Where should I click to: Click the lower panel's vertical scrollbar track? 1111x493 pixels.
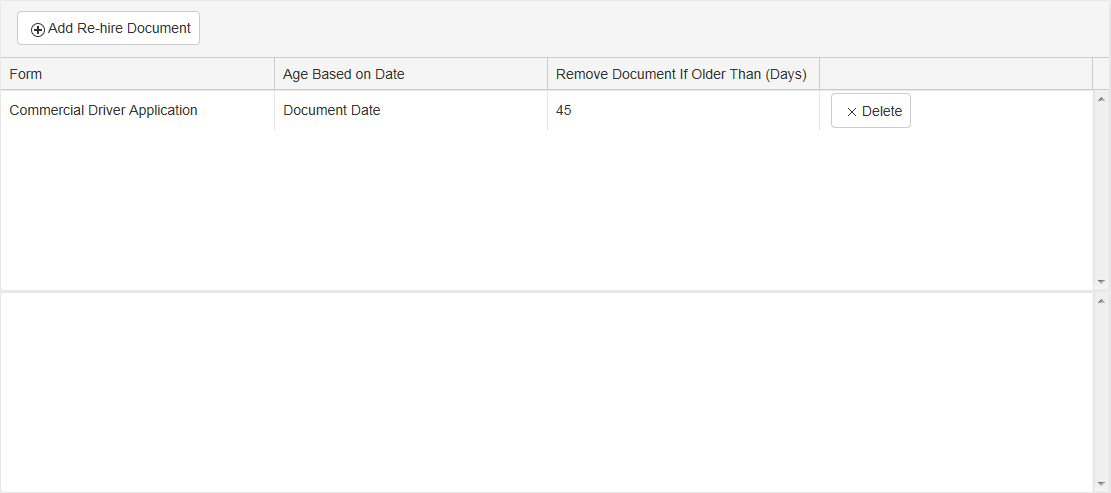point(1101,392)
